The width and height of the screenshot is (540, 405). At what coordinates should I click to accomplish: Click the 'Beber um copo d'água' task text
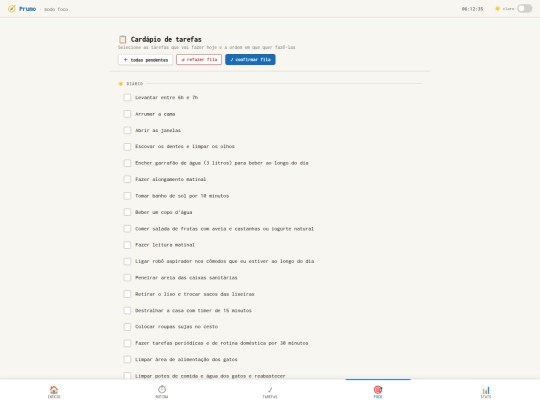(x=164, y=212)
